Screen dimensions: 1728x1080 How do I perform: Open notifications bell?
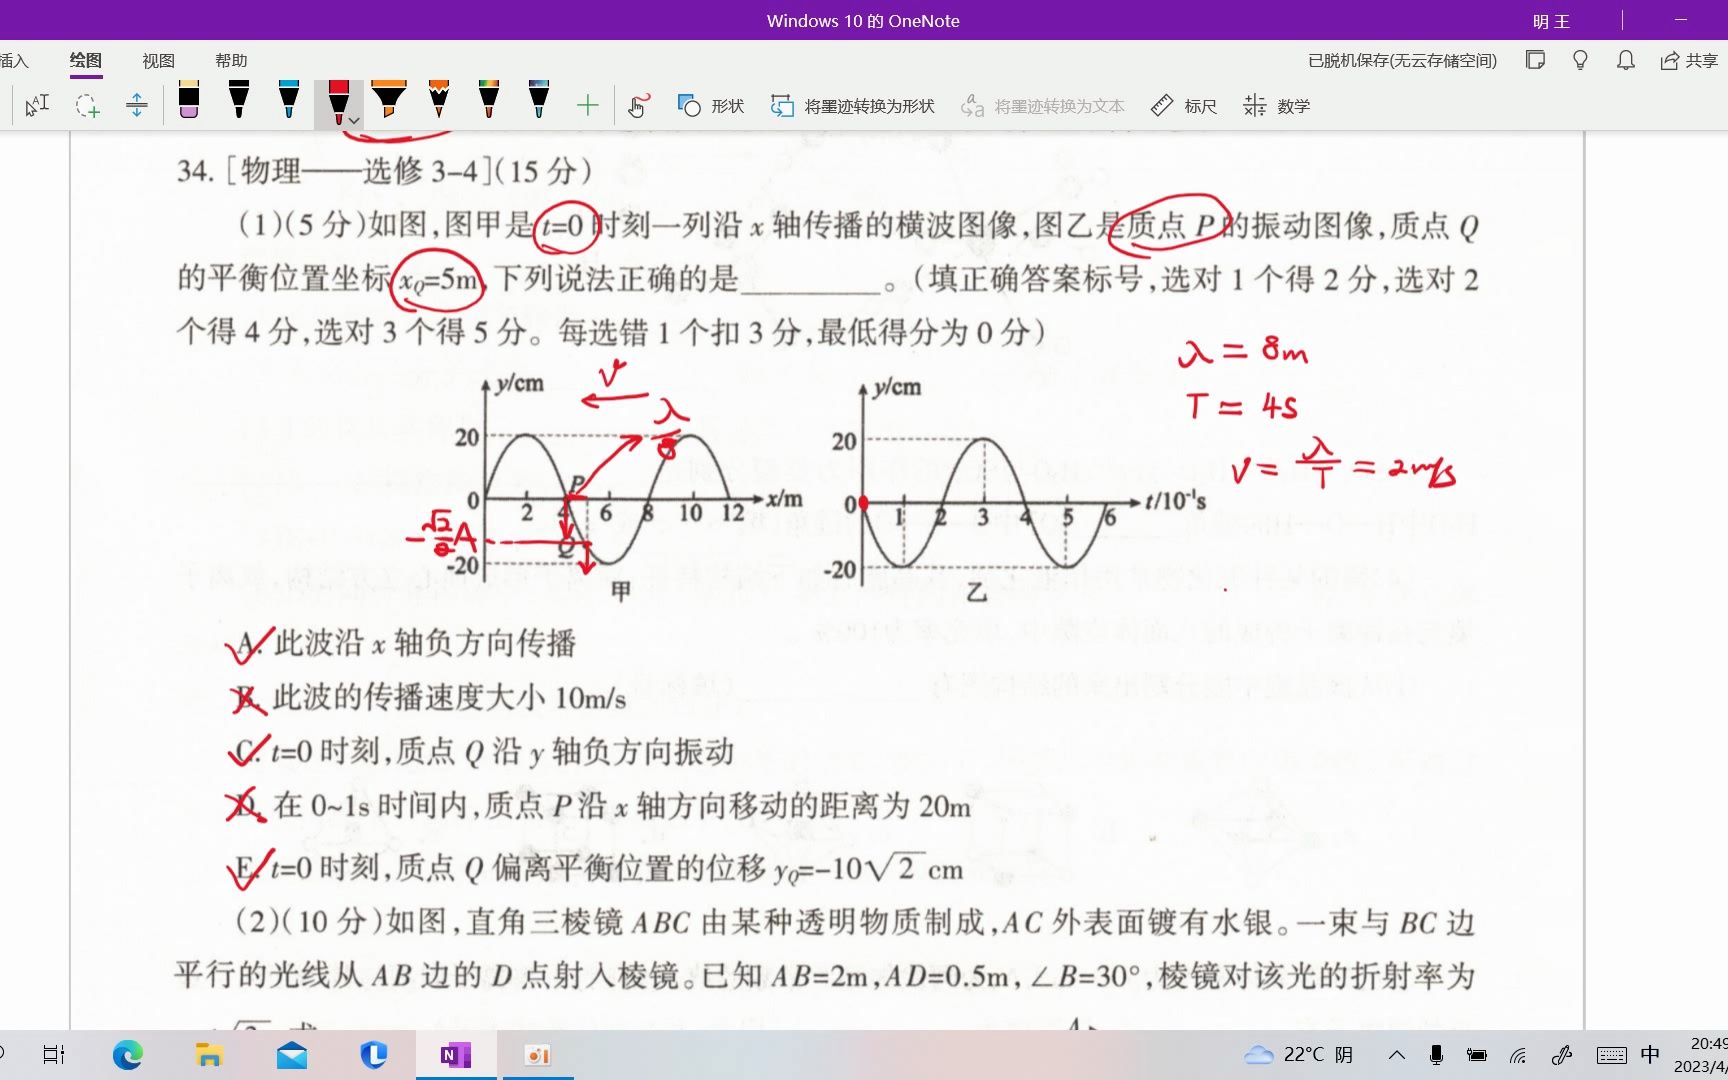1626,61
